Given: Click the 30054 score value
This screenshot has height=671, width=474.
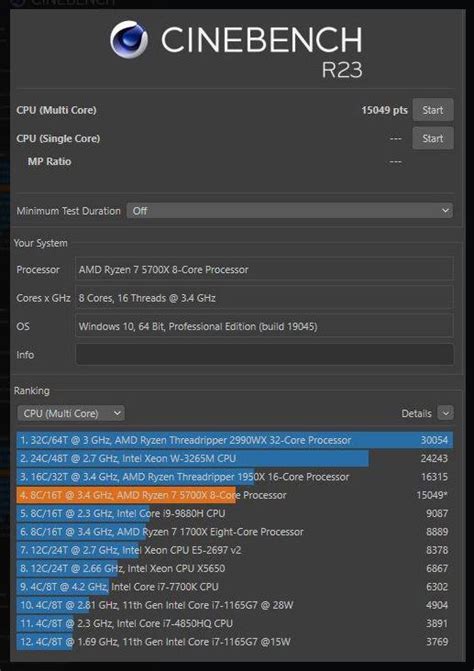Looking at the screenshot, I should [434, 440].
